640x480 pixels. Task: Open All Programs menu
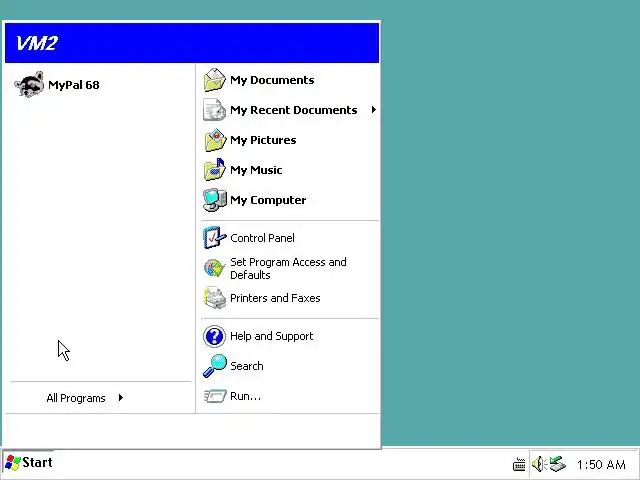pyautogui.click(x=85, y=398)
